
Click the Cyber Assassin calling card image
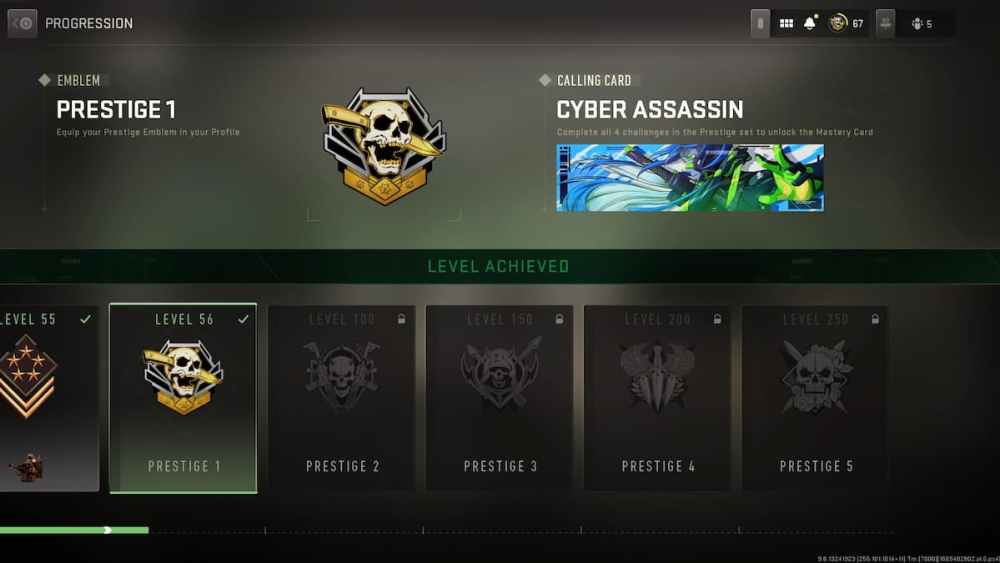click(690, 178)
